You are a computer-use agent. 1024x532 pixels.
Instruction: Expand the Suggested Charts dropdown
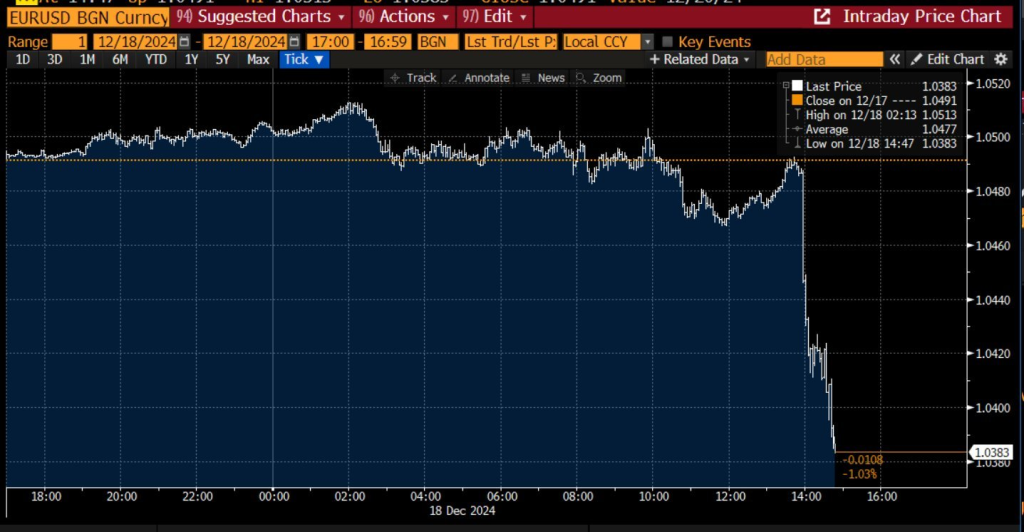(x=260, y=17)
